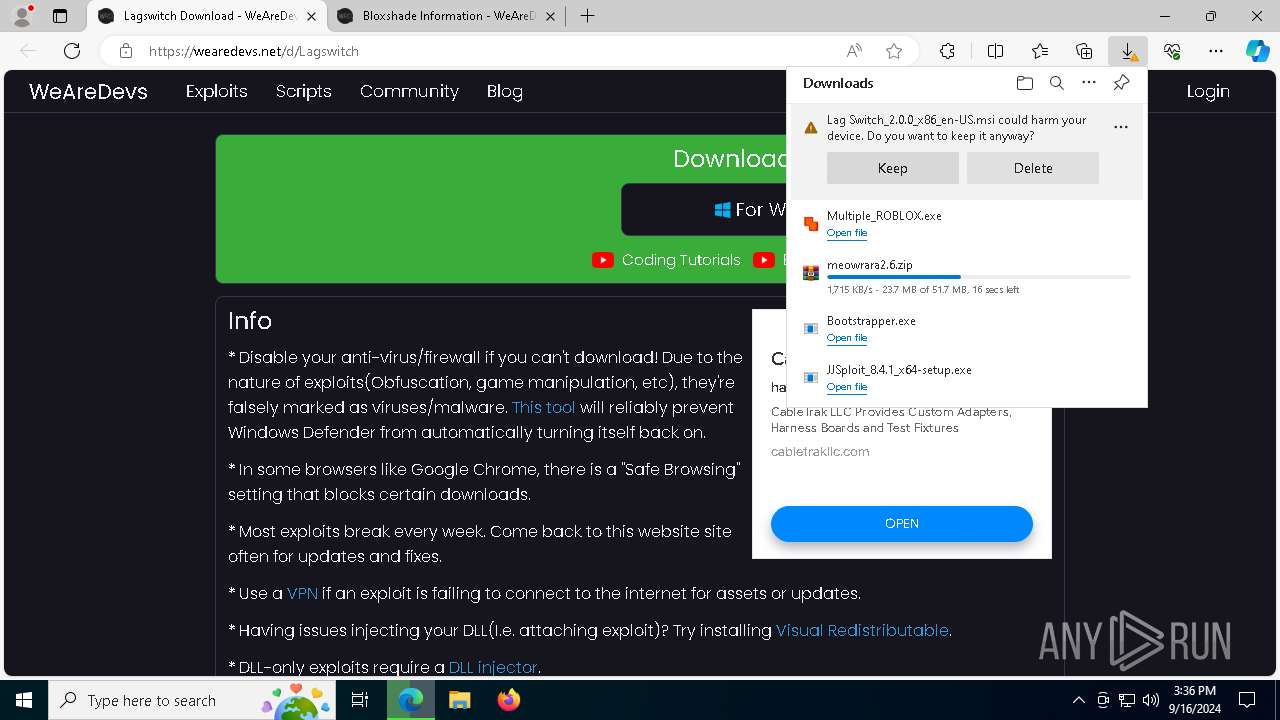Toggle Split screen icon

[995, 51]
